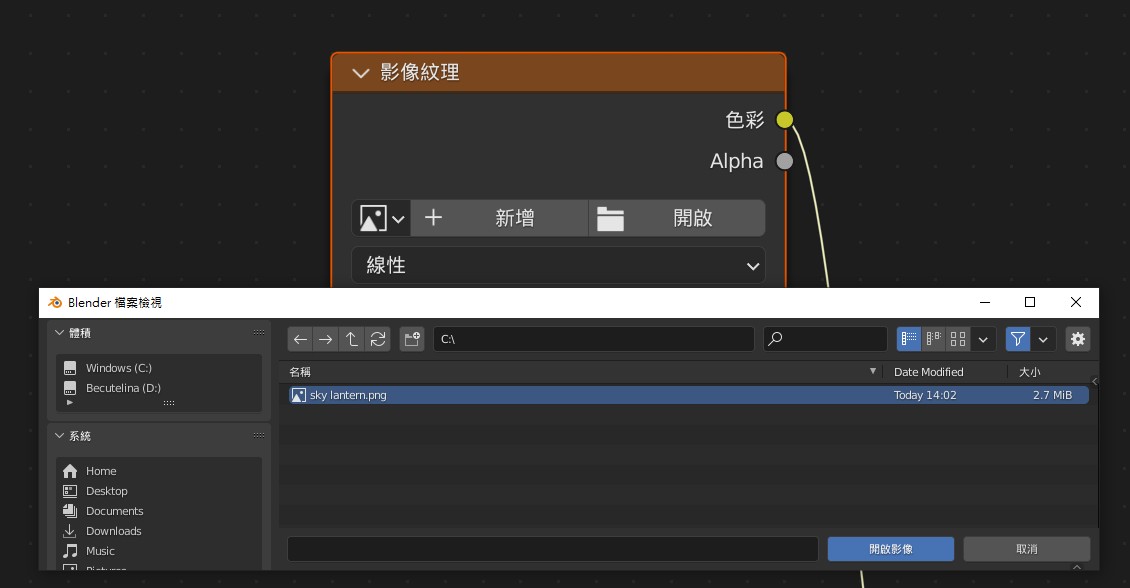This screenshot has width=1130, height=588.
Task: Switch to vertical list display mode
Action: pyautogui.click(x=909, y=339)
